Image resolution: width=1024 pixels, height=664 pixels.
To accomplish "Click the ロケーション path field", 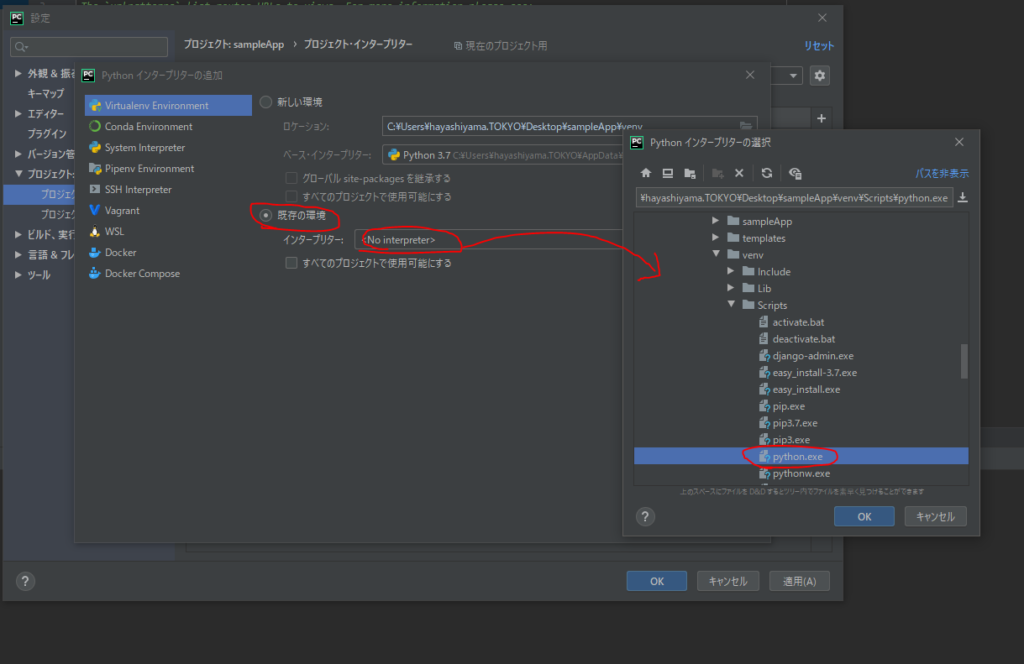I will [x=569, y=126].
